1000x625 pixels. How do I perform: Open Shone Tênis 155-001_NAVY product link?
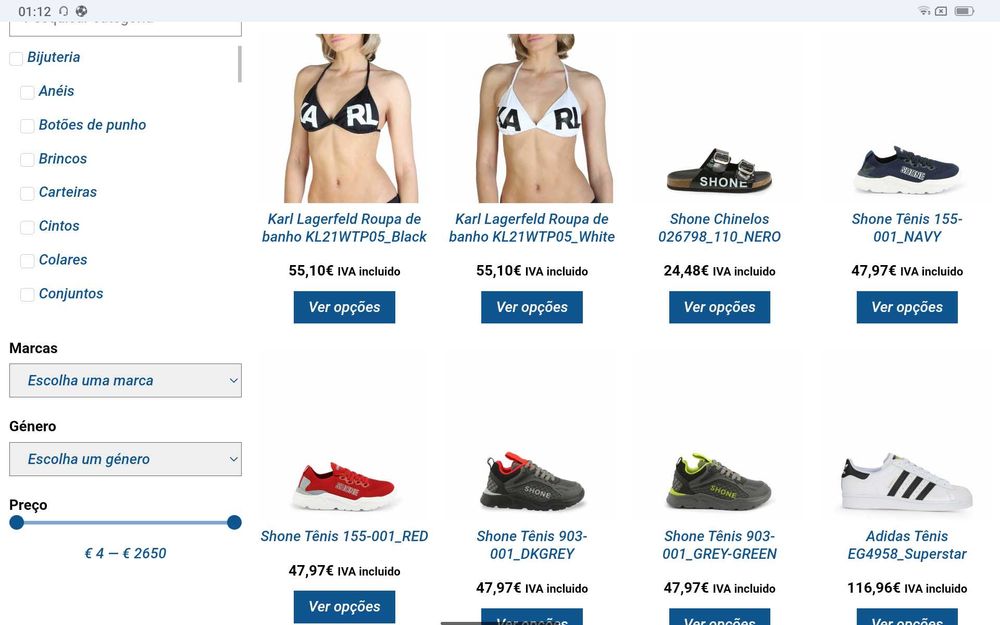click(x=907, y=228)
